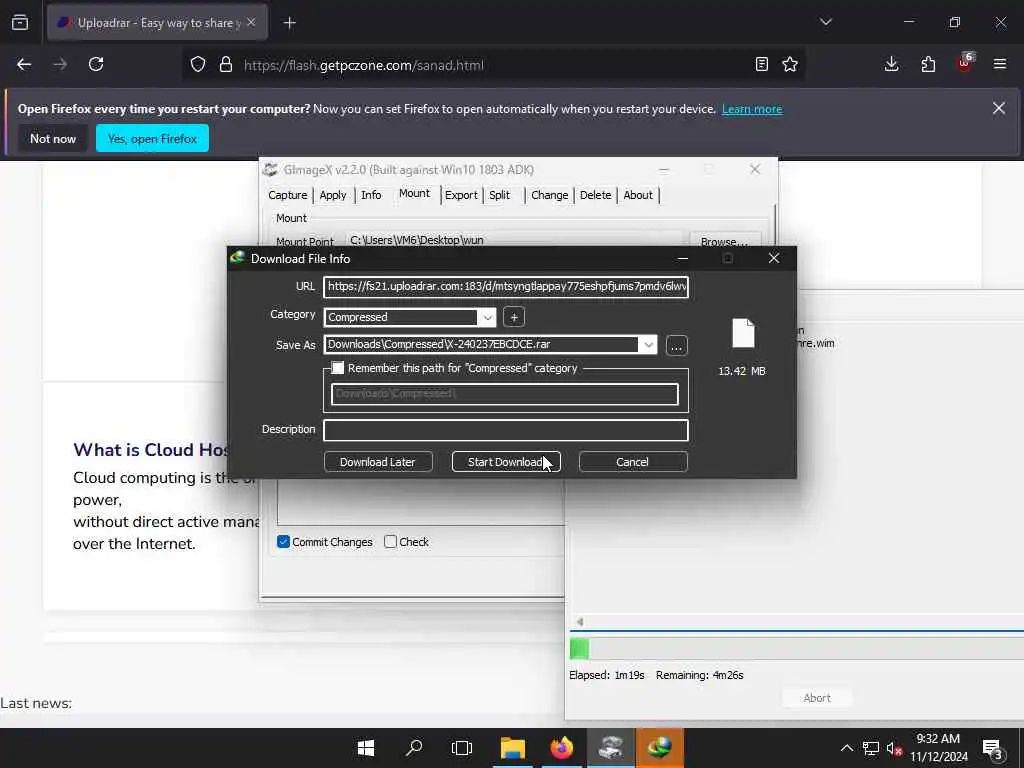Close the Uploadrar tab
This screenshot has height=768, width=1024.
[251, 23]
